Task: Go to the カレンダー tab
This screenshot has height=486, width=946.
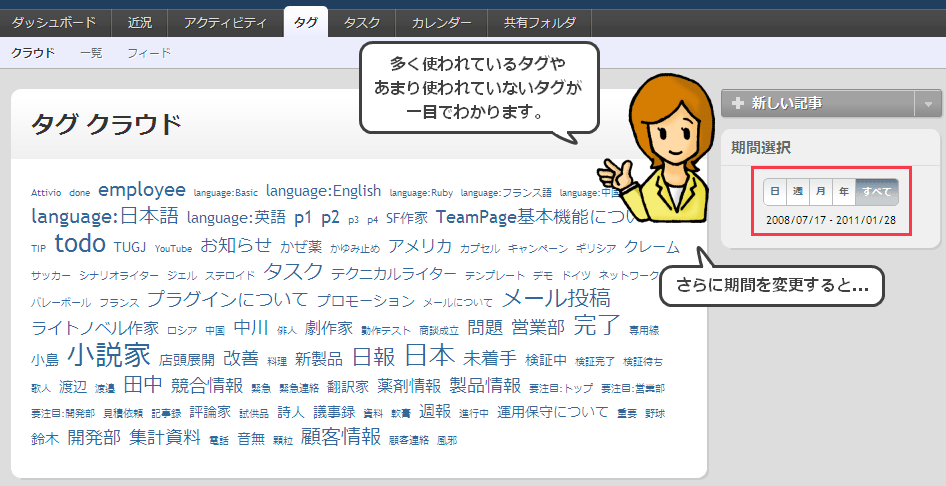Action: [441, 21]
